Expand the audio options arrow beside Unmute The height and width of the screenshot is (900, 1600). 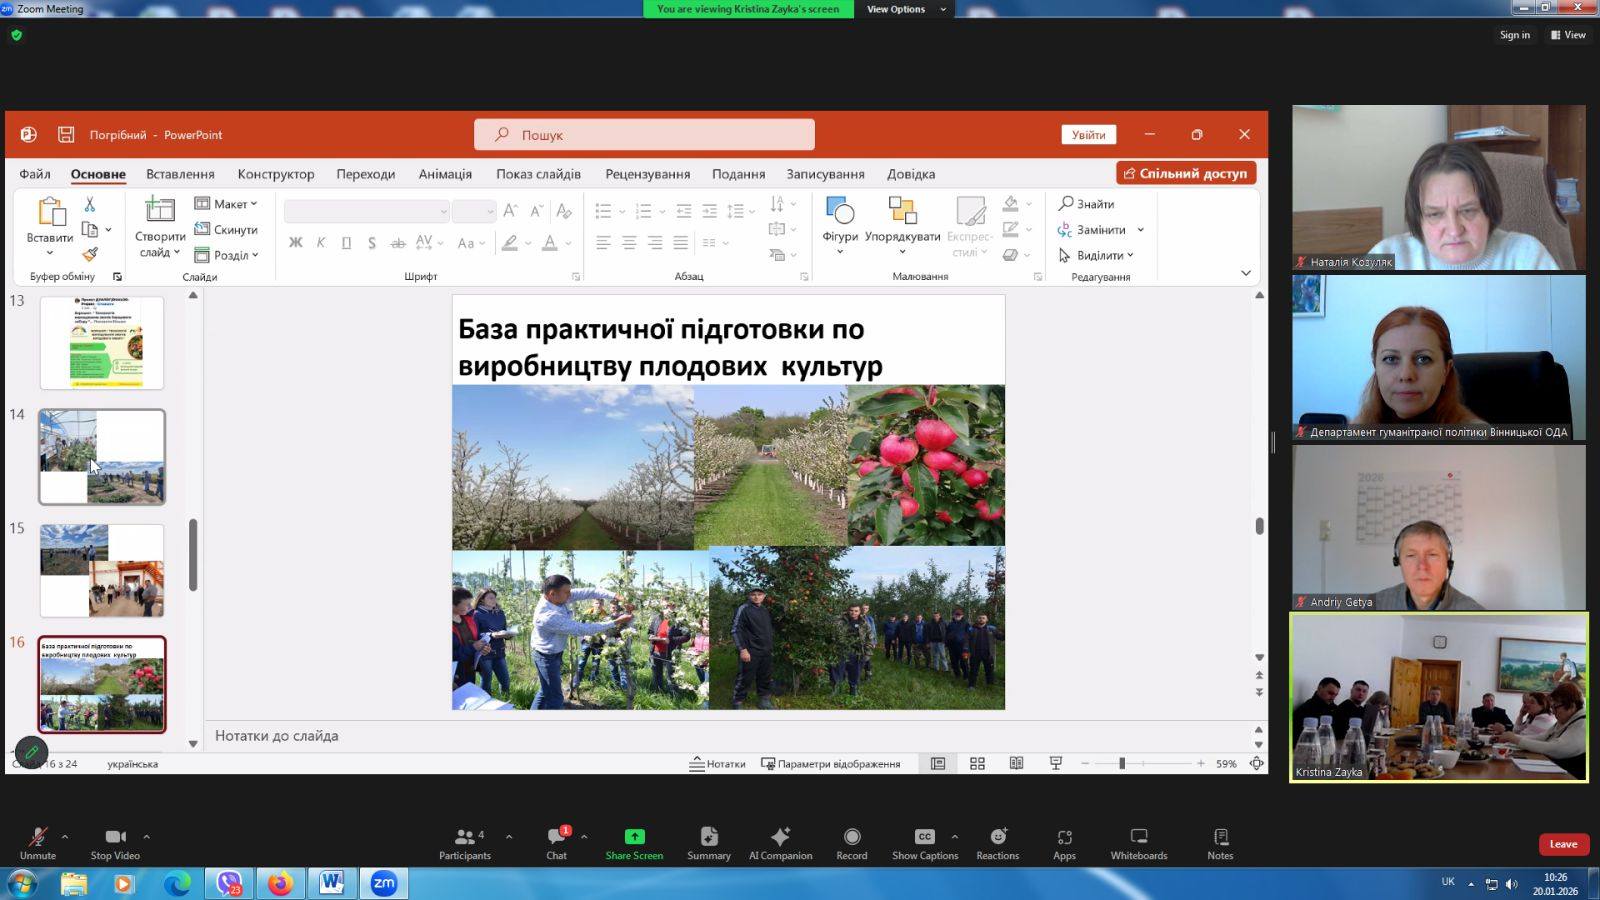(x=65, y=836)
